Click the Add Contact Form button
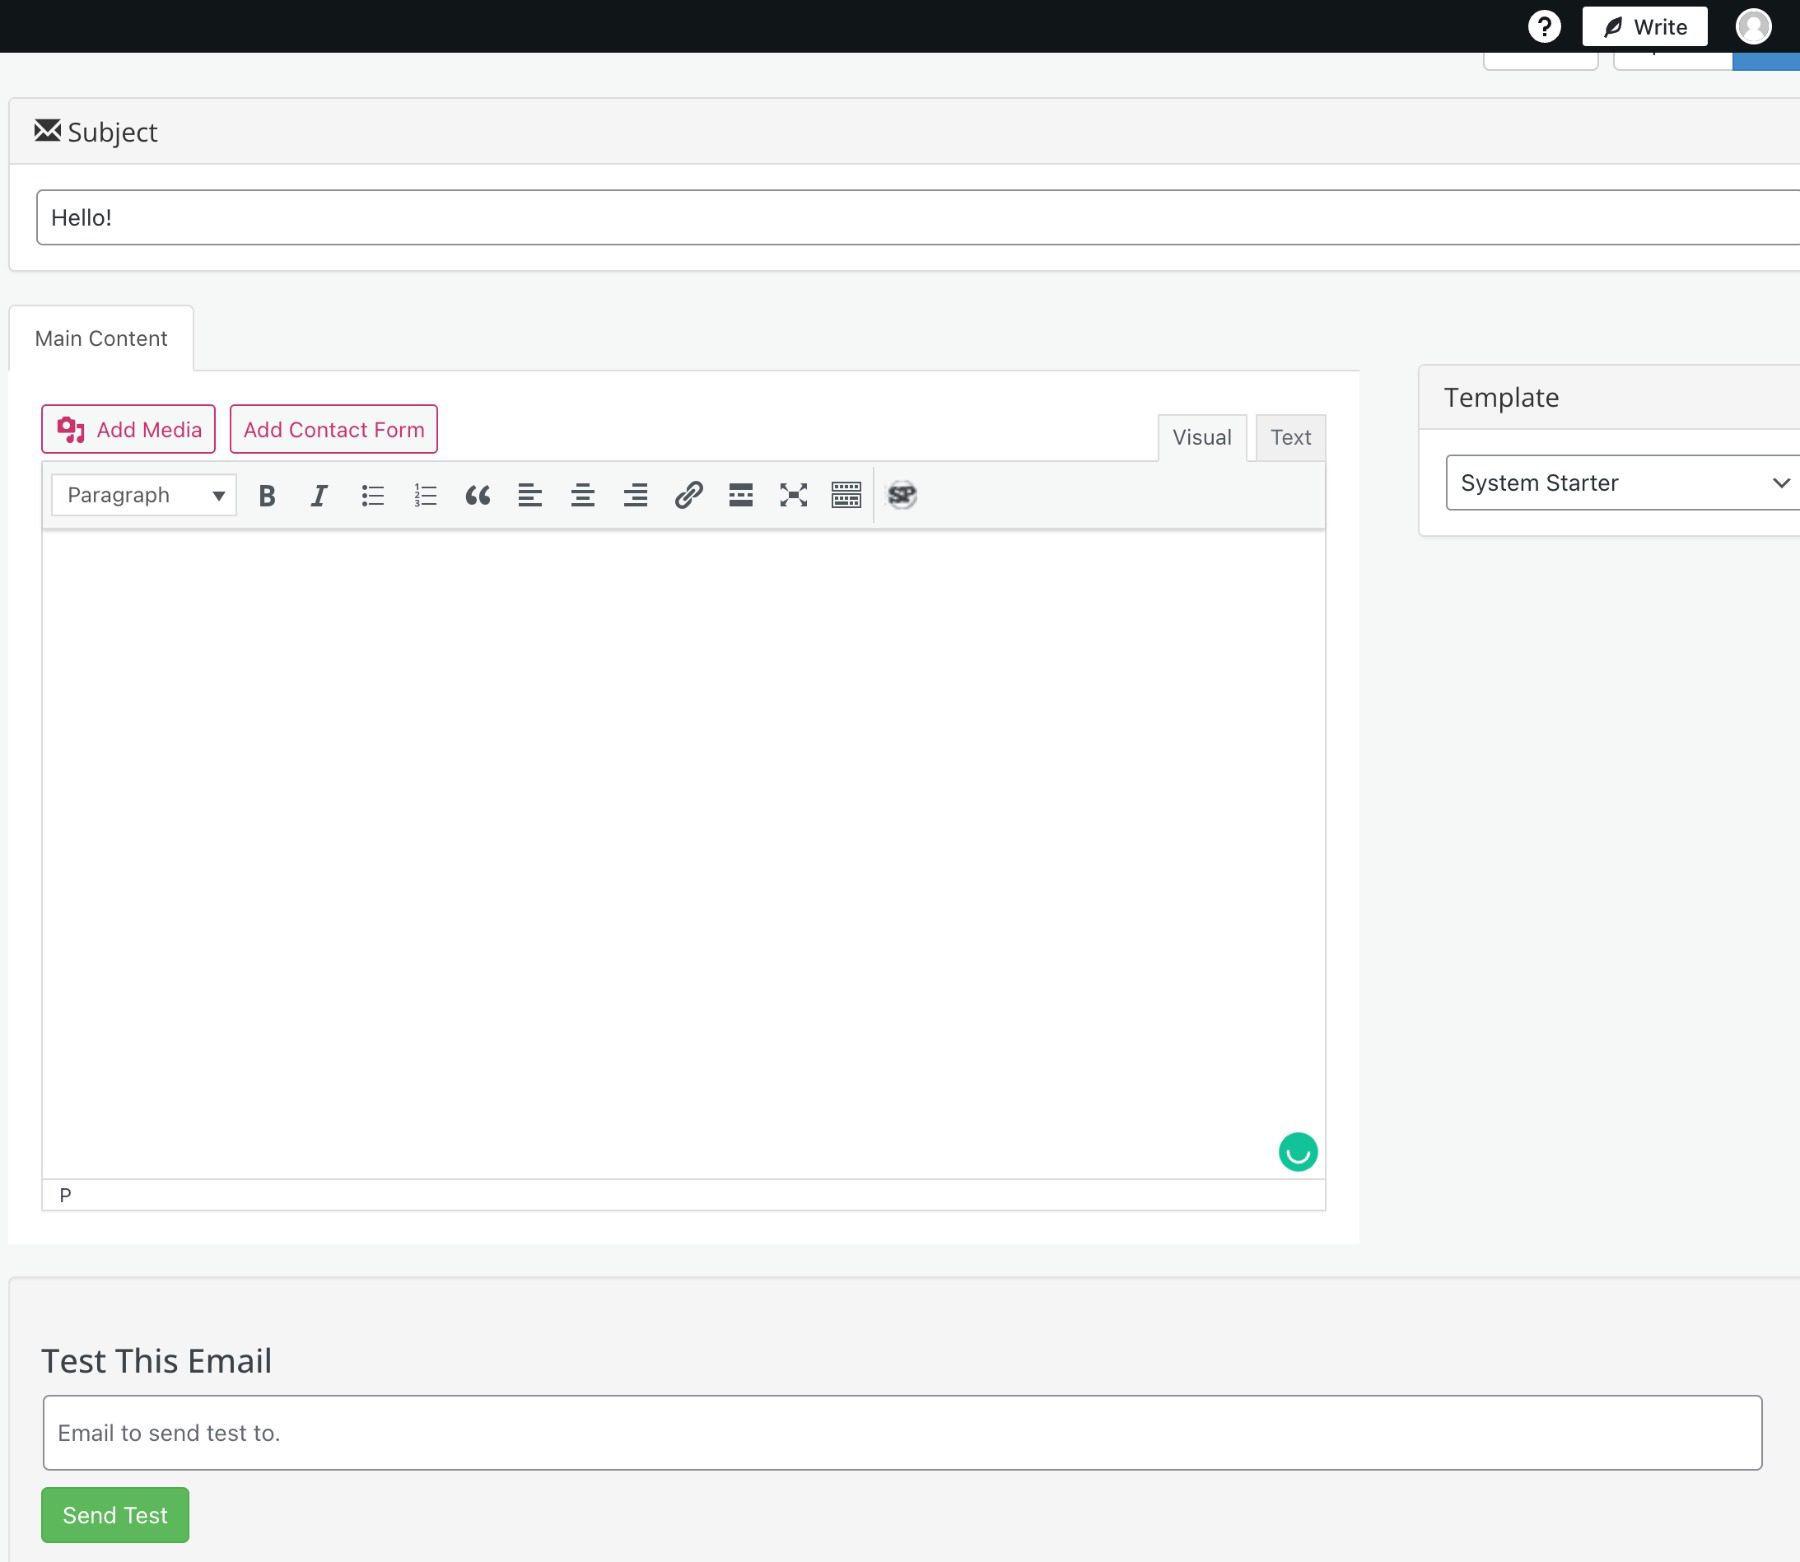Viewport: 1800px width, 1562px height. tap(333, 429)
